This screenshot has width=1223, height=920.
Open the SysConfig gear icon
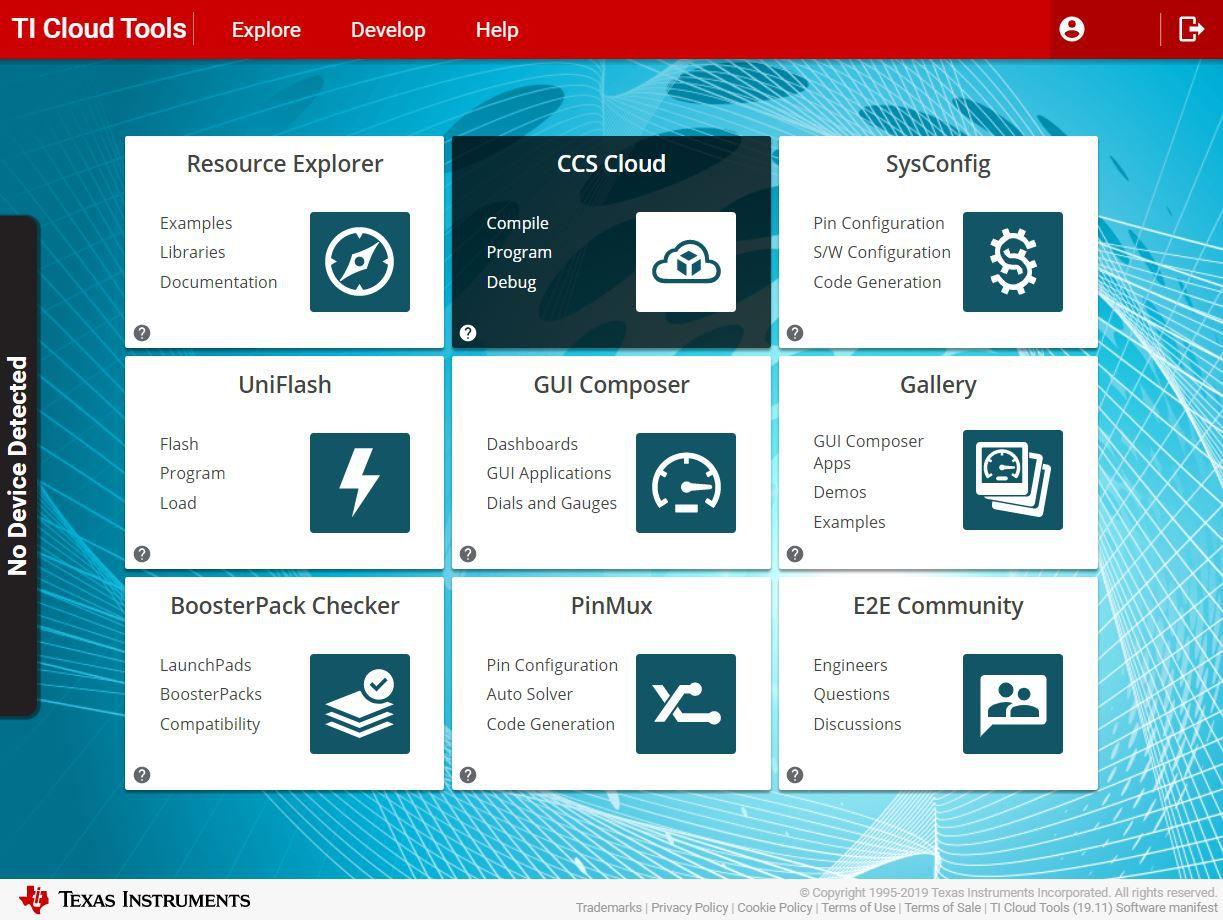1013,262
